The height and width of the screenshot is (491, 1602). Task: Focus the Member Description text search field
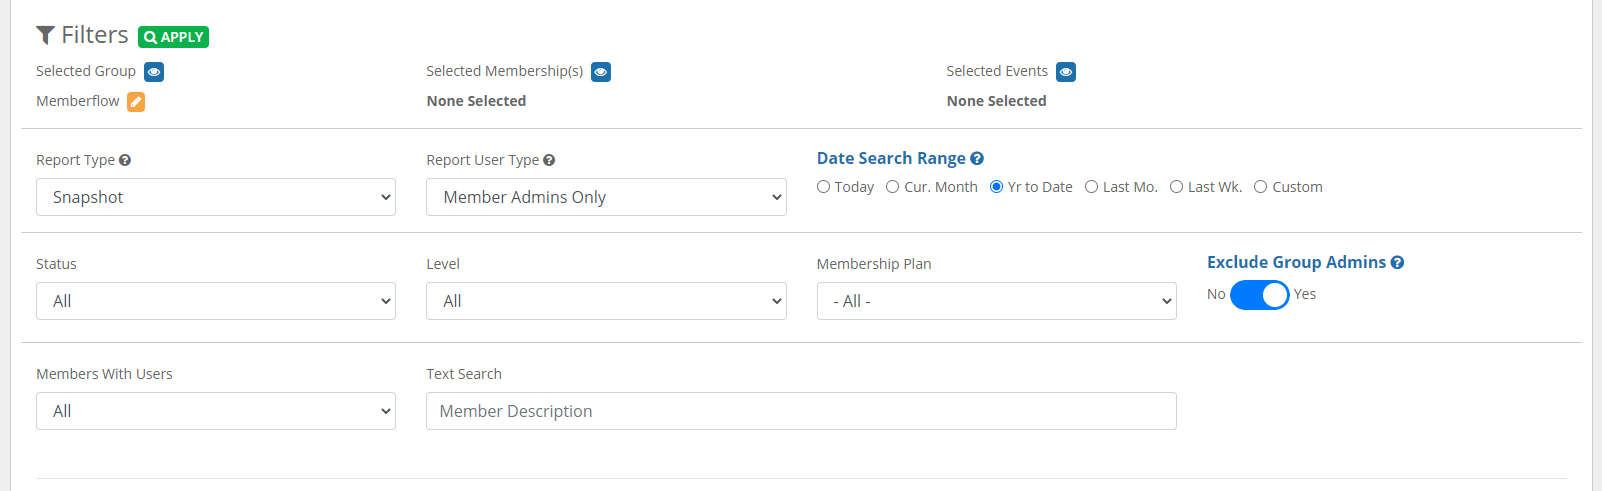(x=801, y=411)
